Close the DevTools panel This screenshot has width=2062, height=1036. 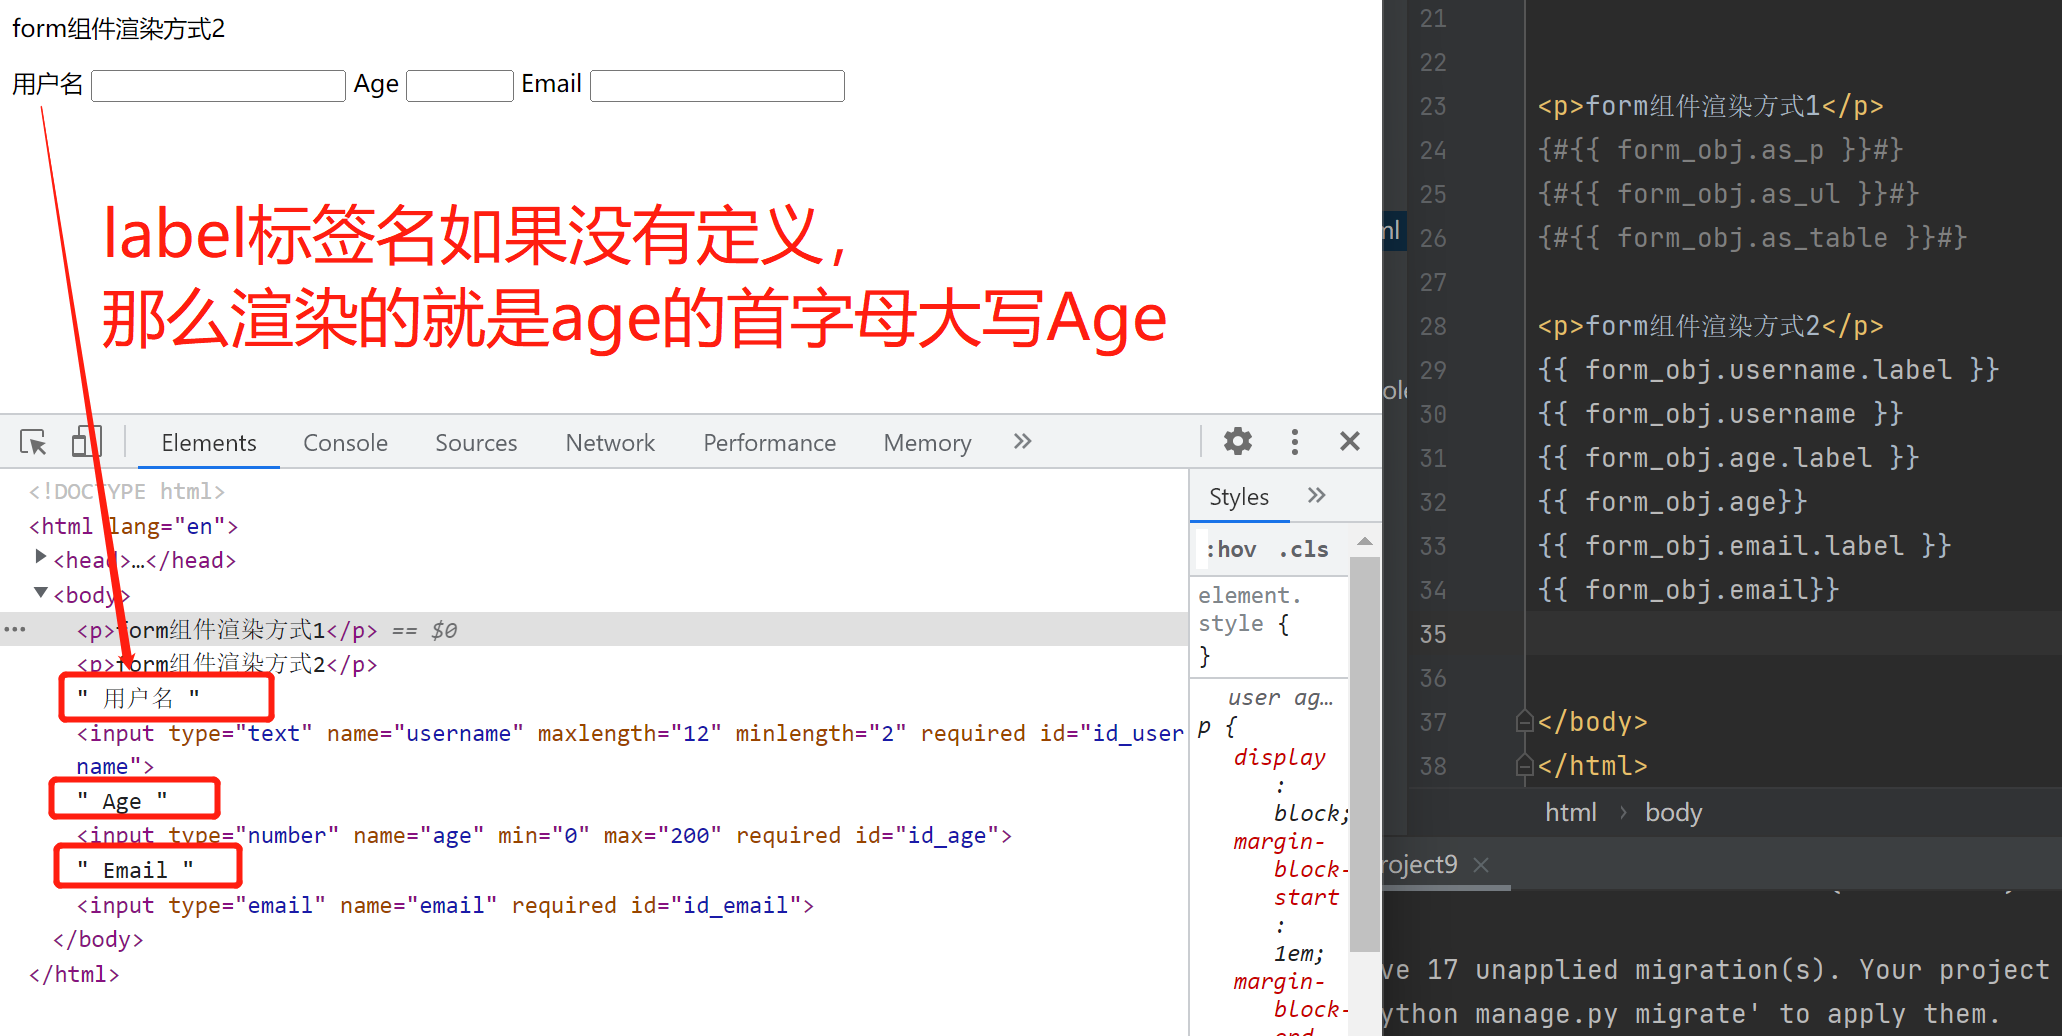[1350, 441]
